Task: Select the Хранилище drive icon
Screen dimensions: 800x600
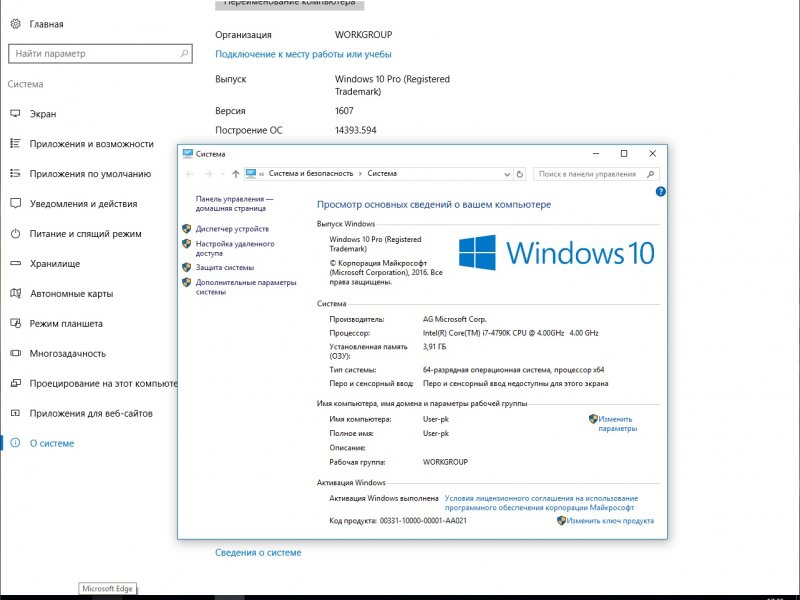Action: [16, 263]
